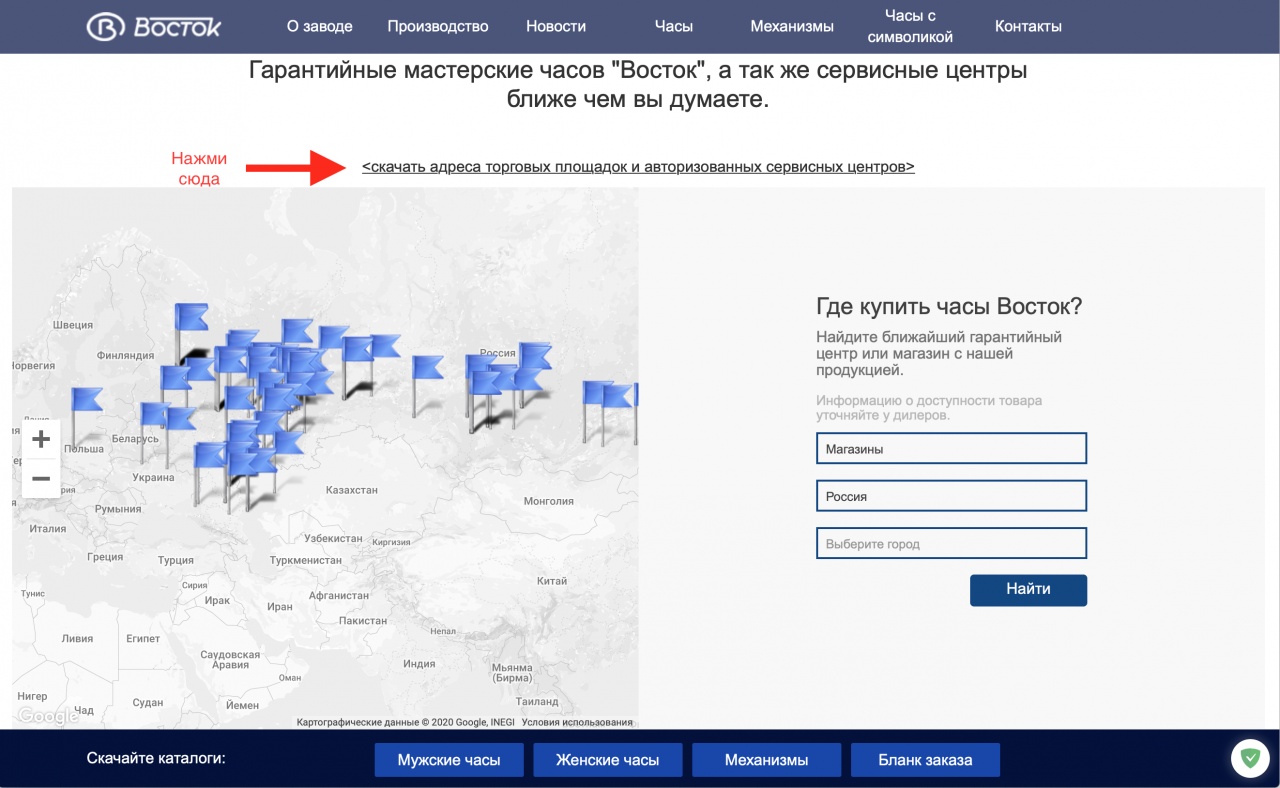Viewport: 1280px width, 788px height.
Task: Click the flag marker directly above Финляндия
Action: (x=190, y=316)
